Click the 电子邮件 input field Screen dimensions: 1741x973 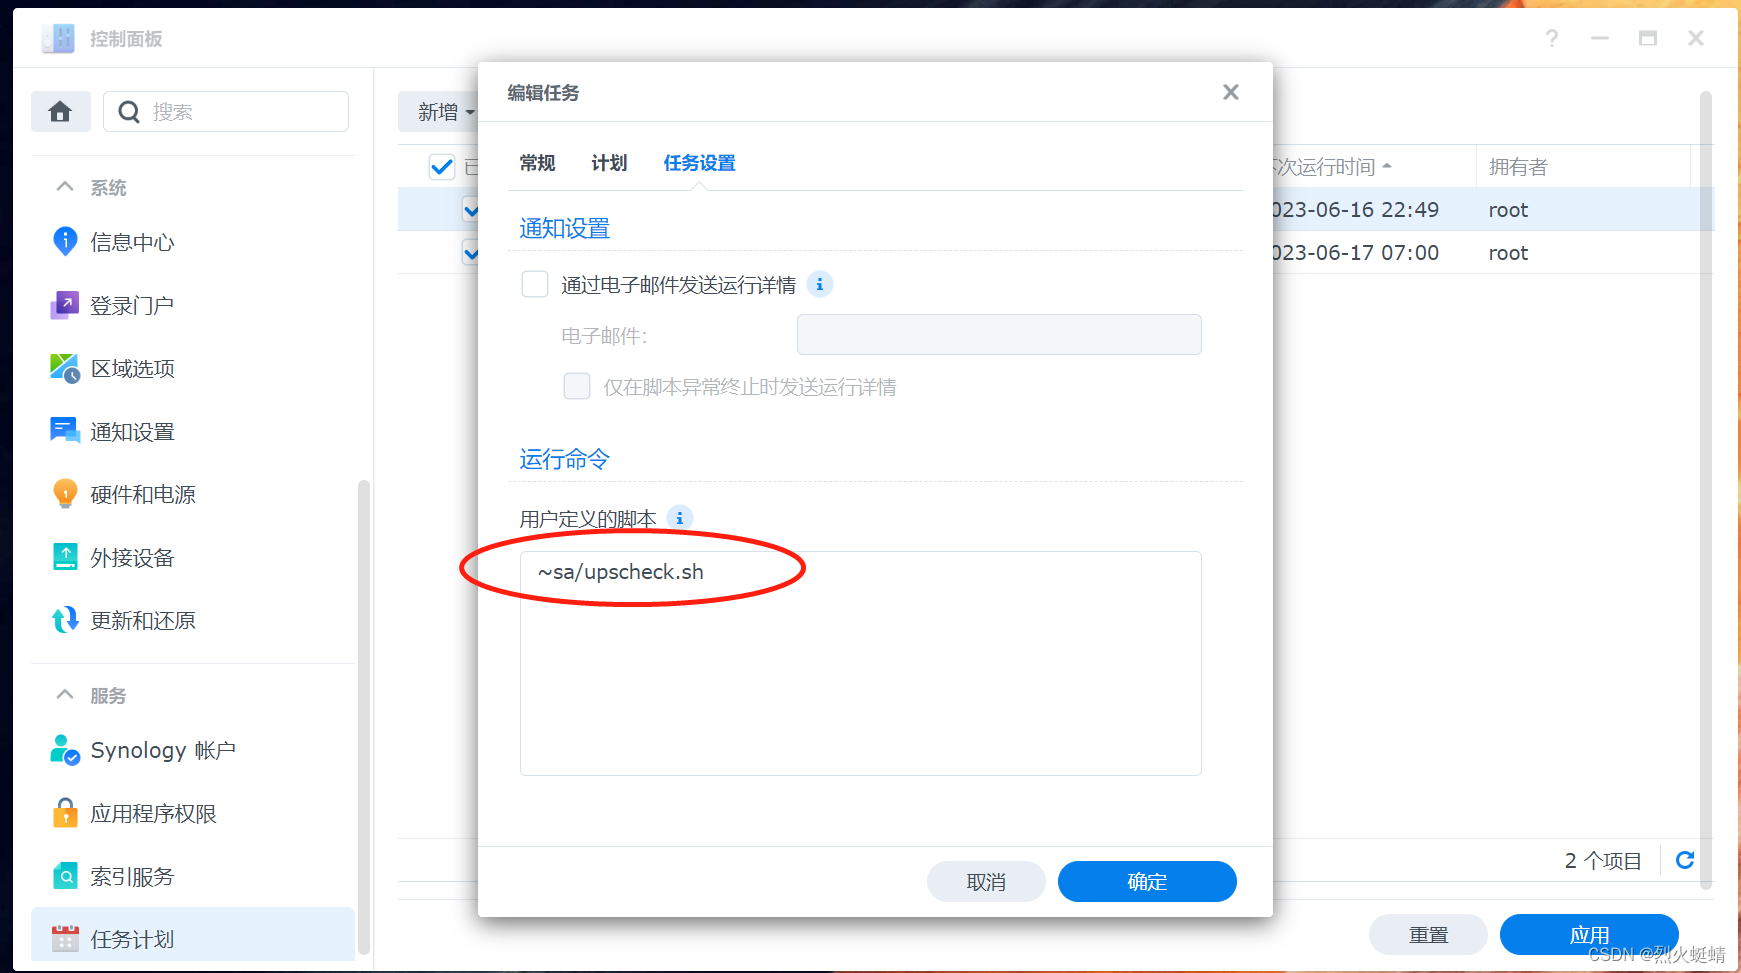(x=999, y=335)
